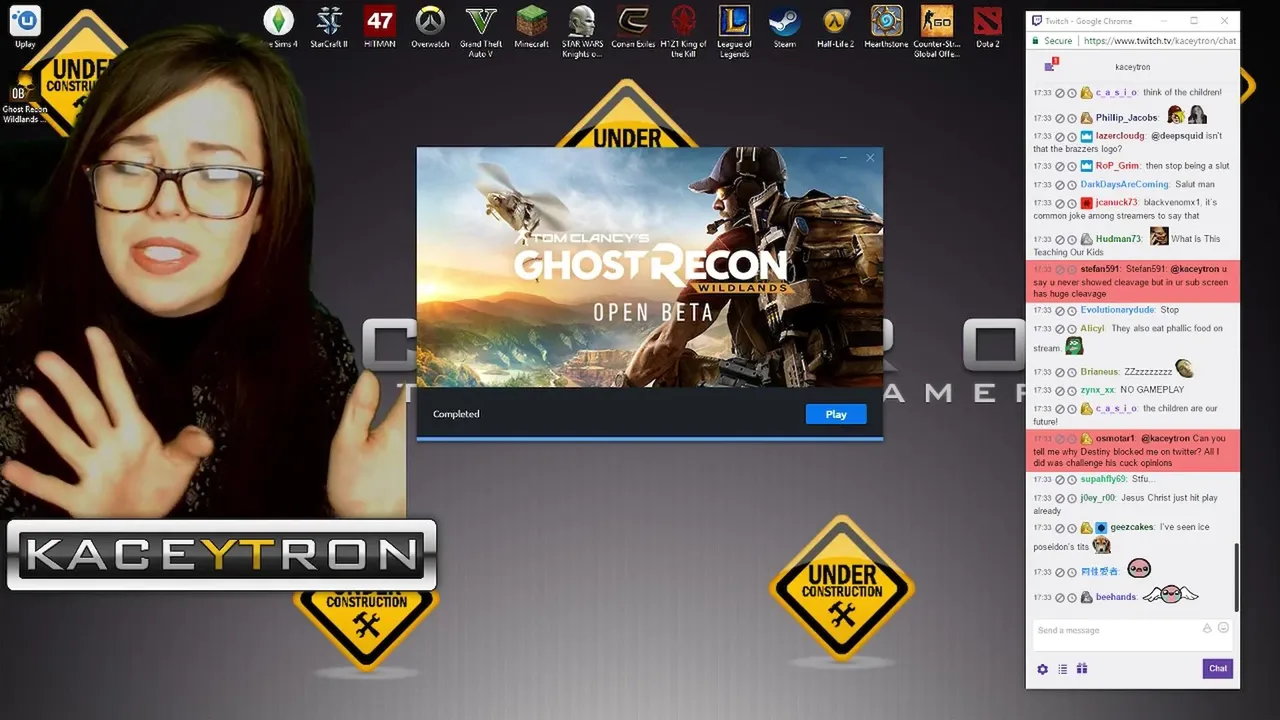1280x720 pixels.
Task: Open the Grand Theft Auto V shortcut
Action: 481,31
